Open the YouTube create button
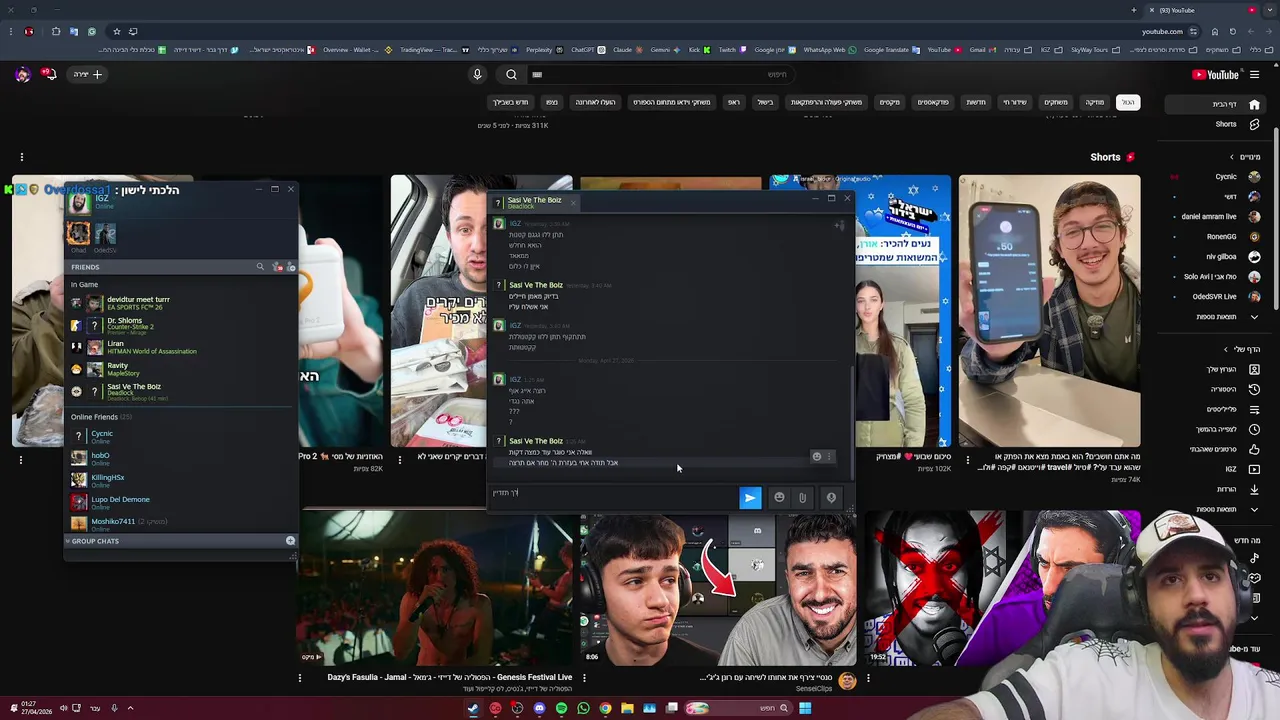1280x720 pixels. point(88,74)
